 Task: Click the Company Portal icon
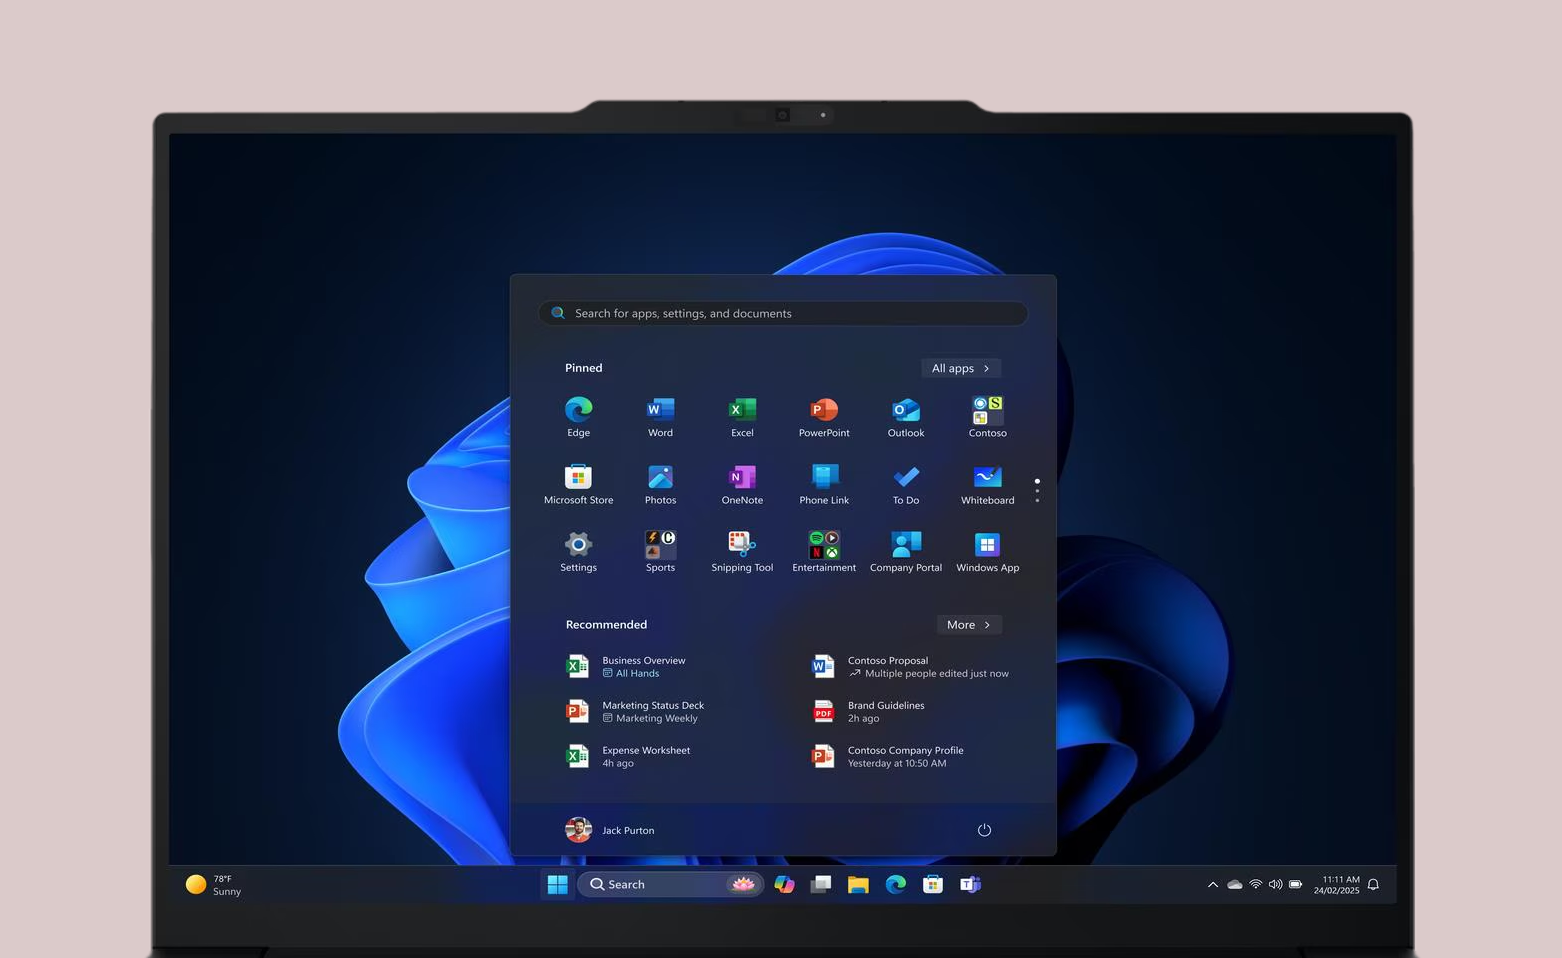(905, 545)
